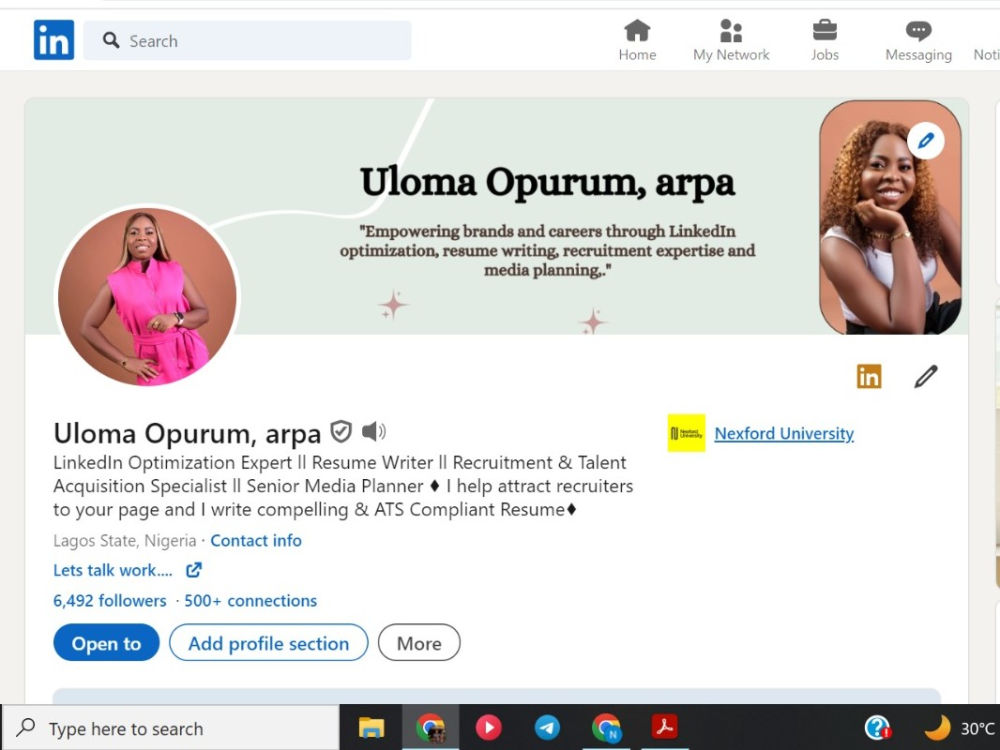This screenshot has height=750, width=1000.
Task: Click the Nexford University logo
Action: click(x=686, y=433)
